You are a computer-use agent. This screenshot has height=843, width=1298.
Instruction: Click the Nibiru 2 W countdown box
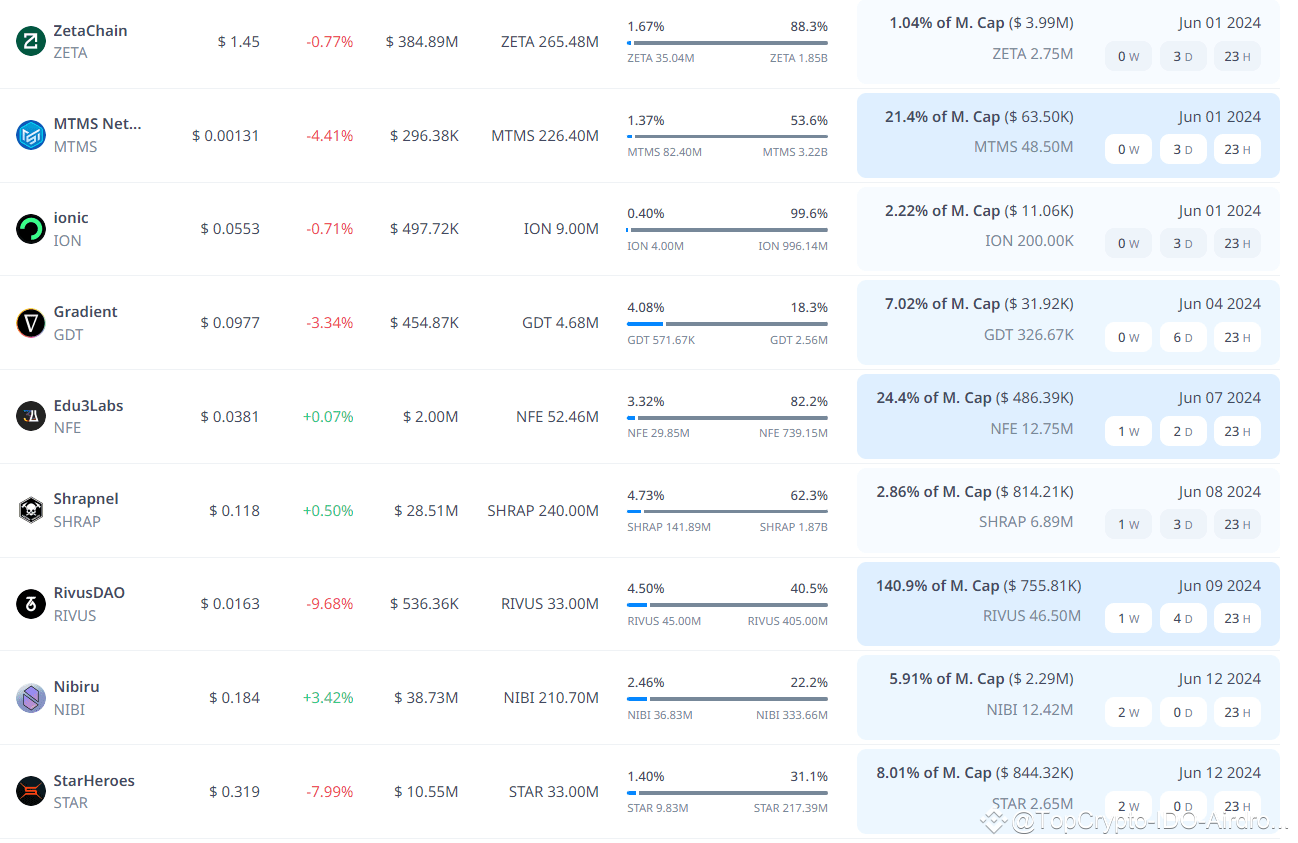click(1128, 713)
